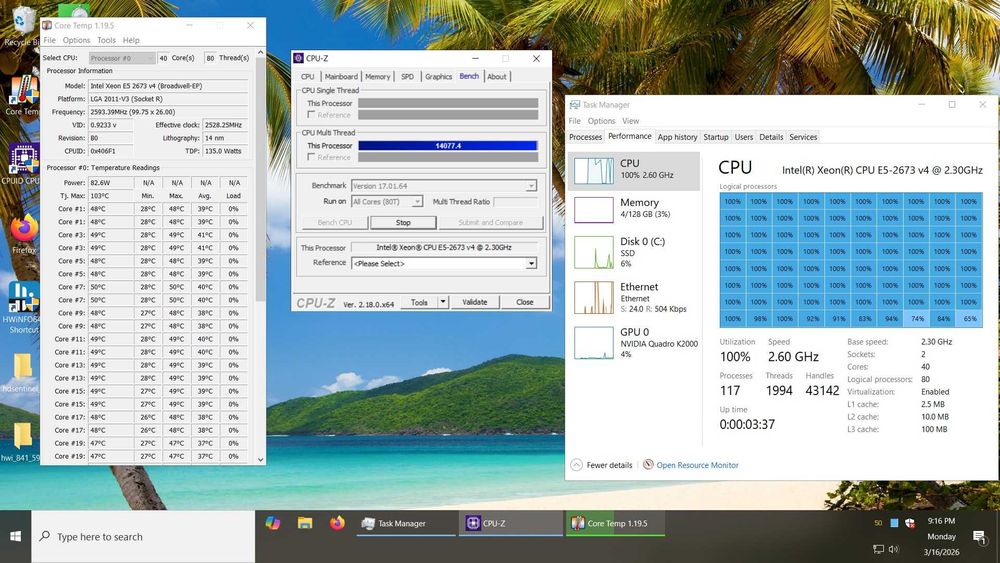Open the Select CPU Processor #0 dropdown
Screen dimensions: 1000x563
pyautogui.click(x=122, y=58)
